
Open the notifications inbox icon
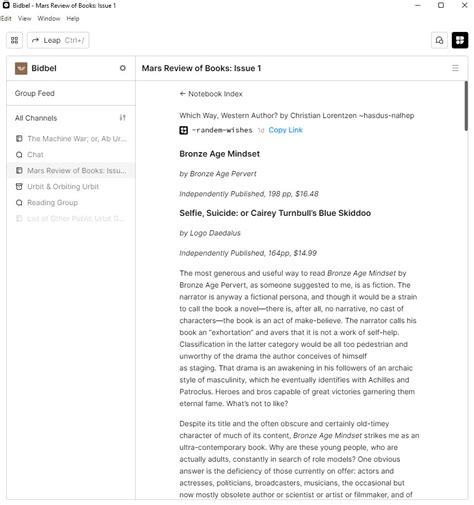439,40
